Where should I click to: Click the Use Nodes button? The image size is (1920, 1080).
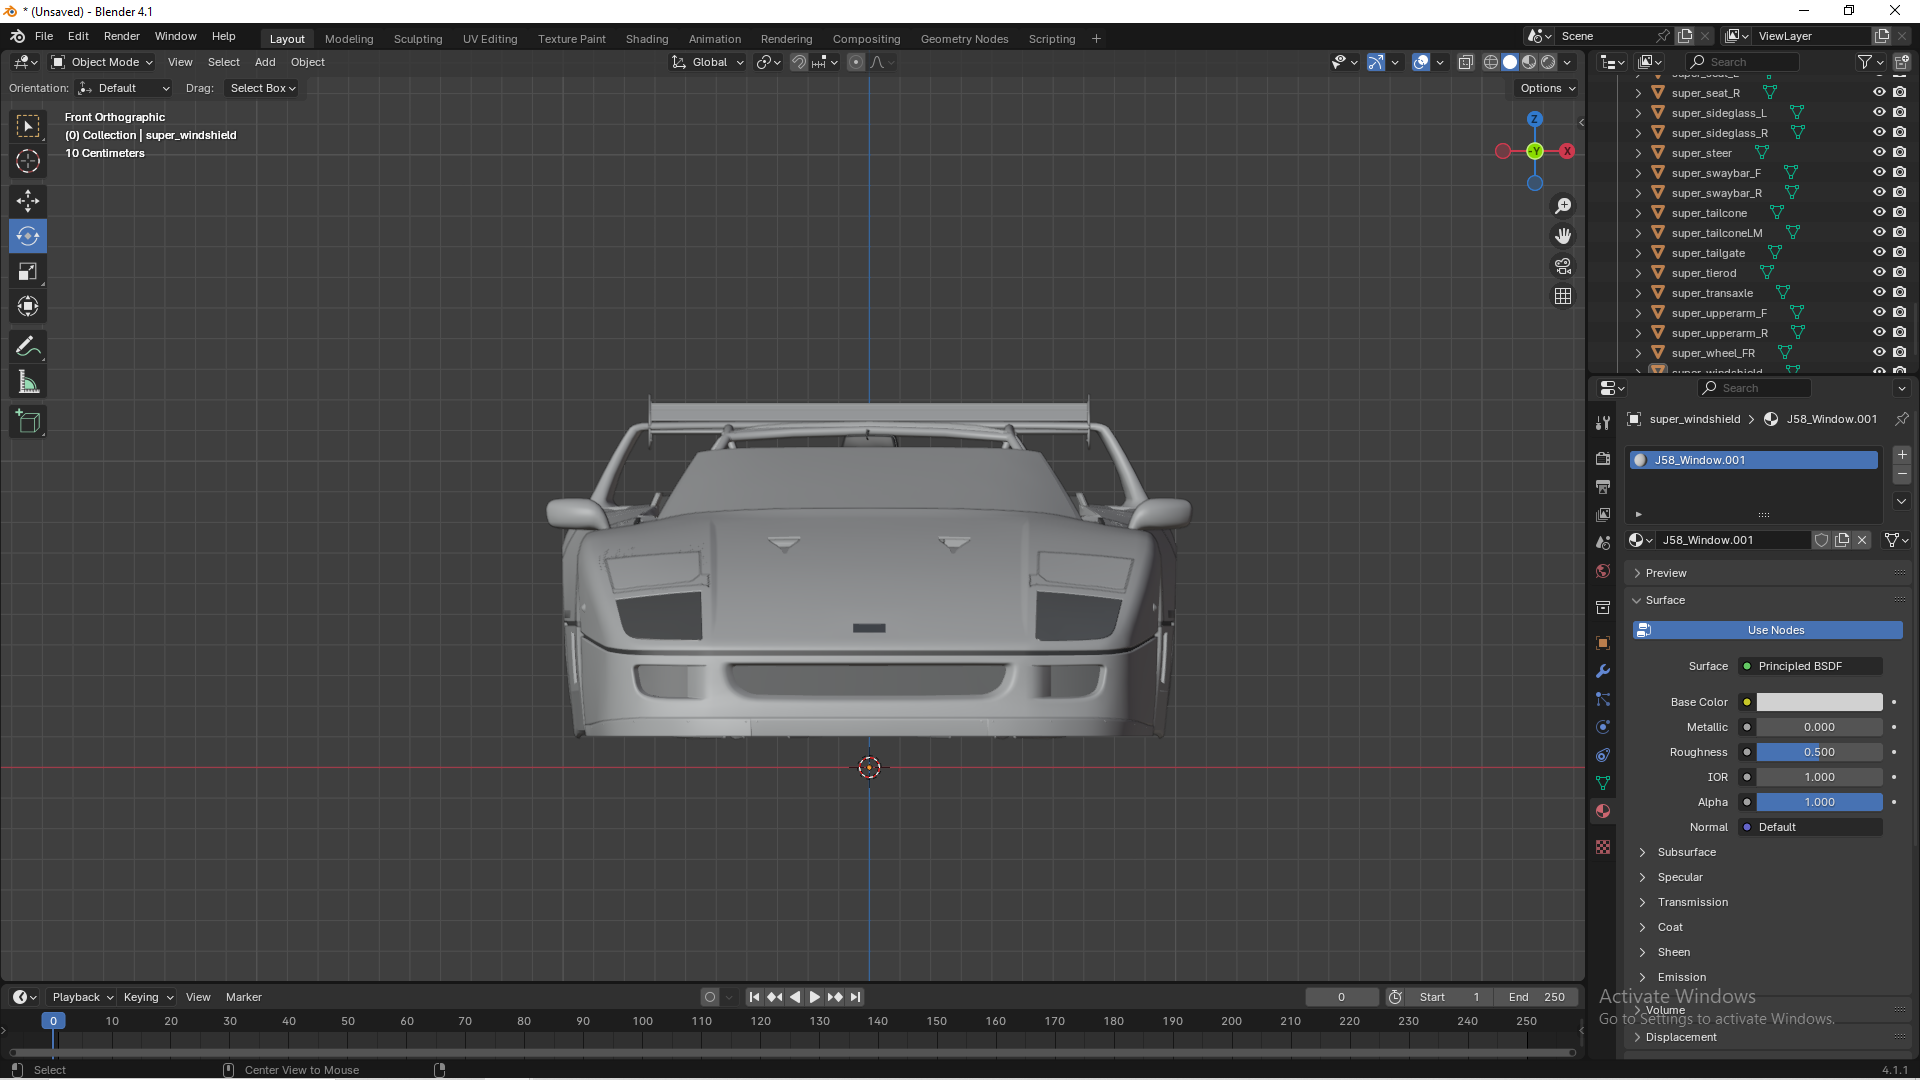pos(1767,630)
